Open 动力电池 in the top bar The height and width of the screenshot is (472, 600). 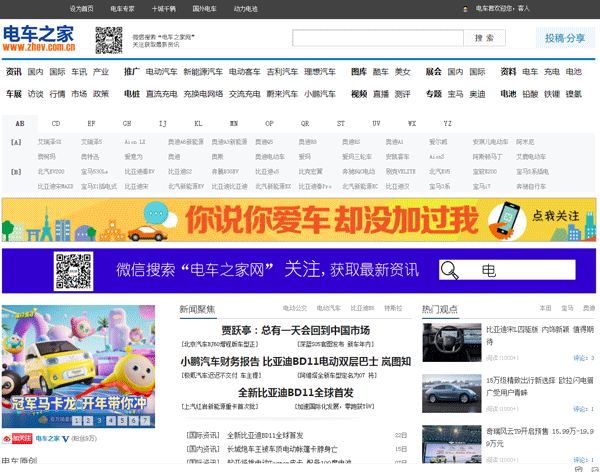tap(246, 9)
